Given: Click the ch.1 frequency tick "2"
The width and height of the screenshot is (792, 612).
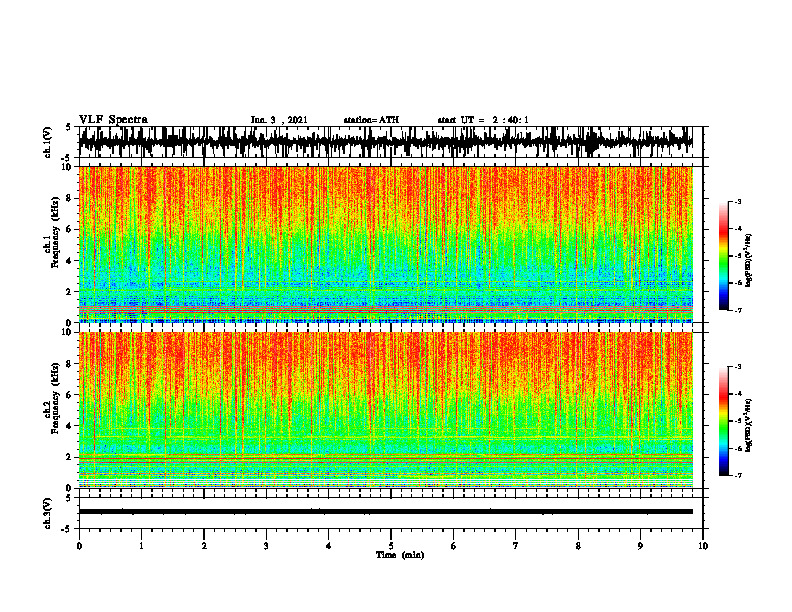Looking at the screenshot, I should tap(71, 292).
